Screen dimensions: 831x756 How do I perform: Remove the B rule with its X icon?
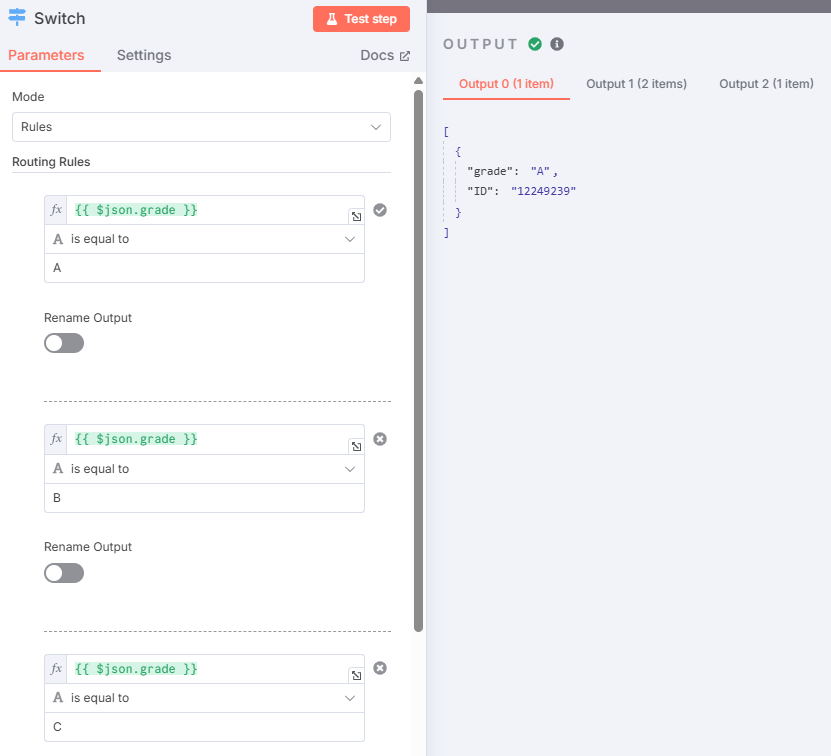pos(380,439)
